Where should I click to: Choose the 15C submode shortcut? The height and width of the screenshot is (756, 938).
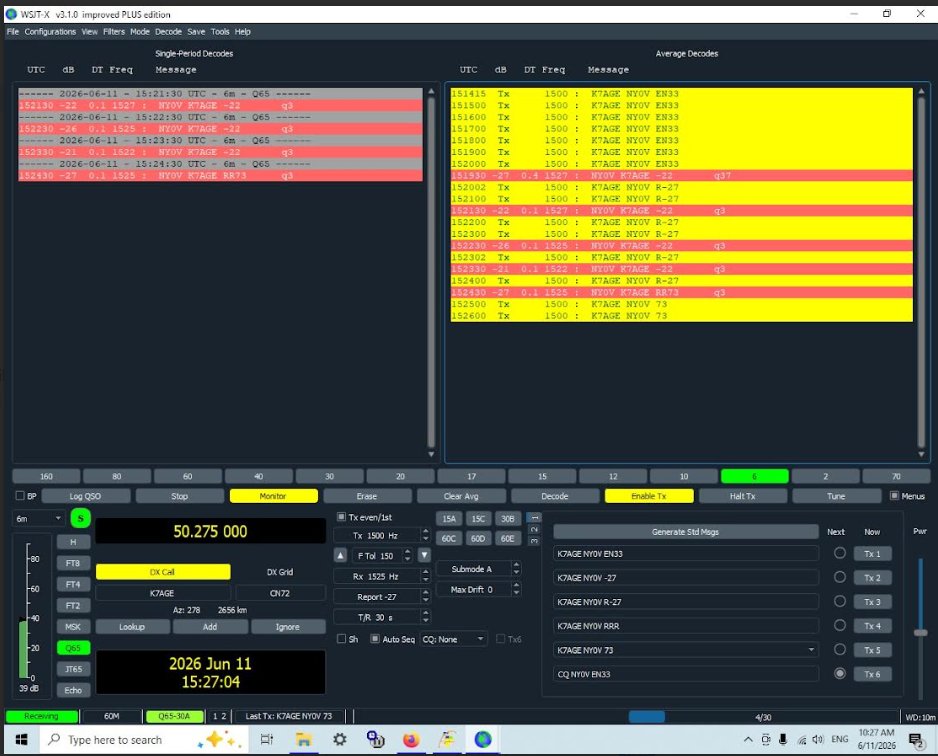[478, 519]
